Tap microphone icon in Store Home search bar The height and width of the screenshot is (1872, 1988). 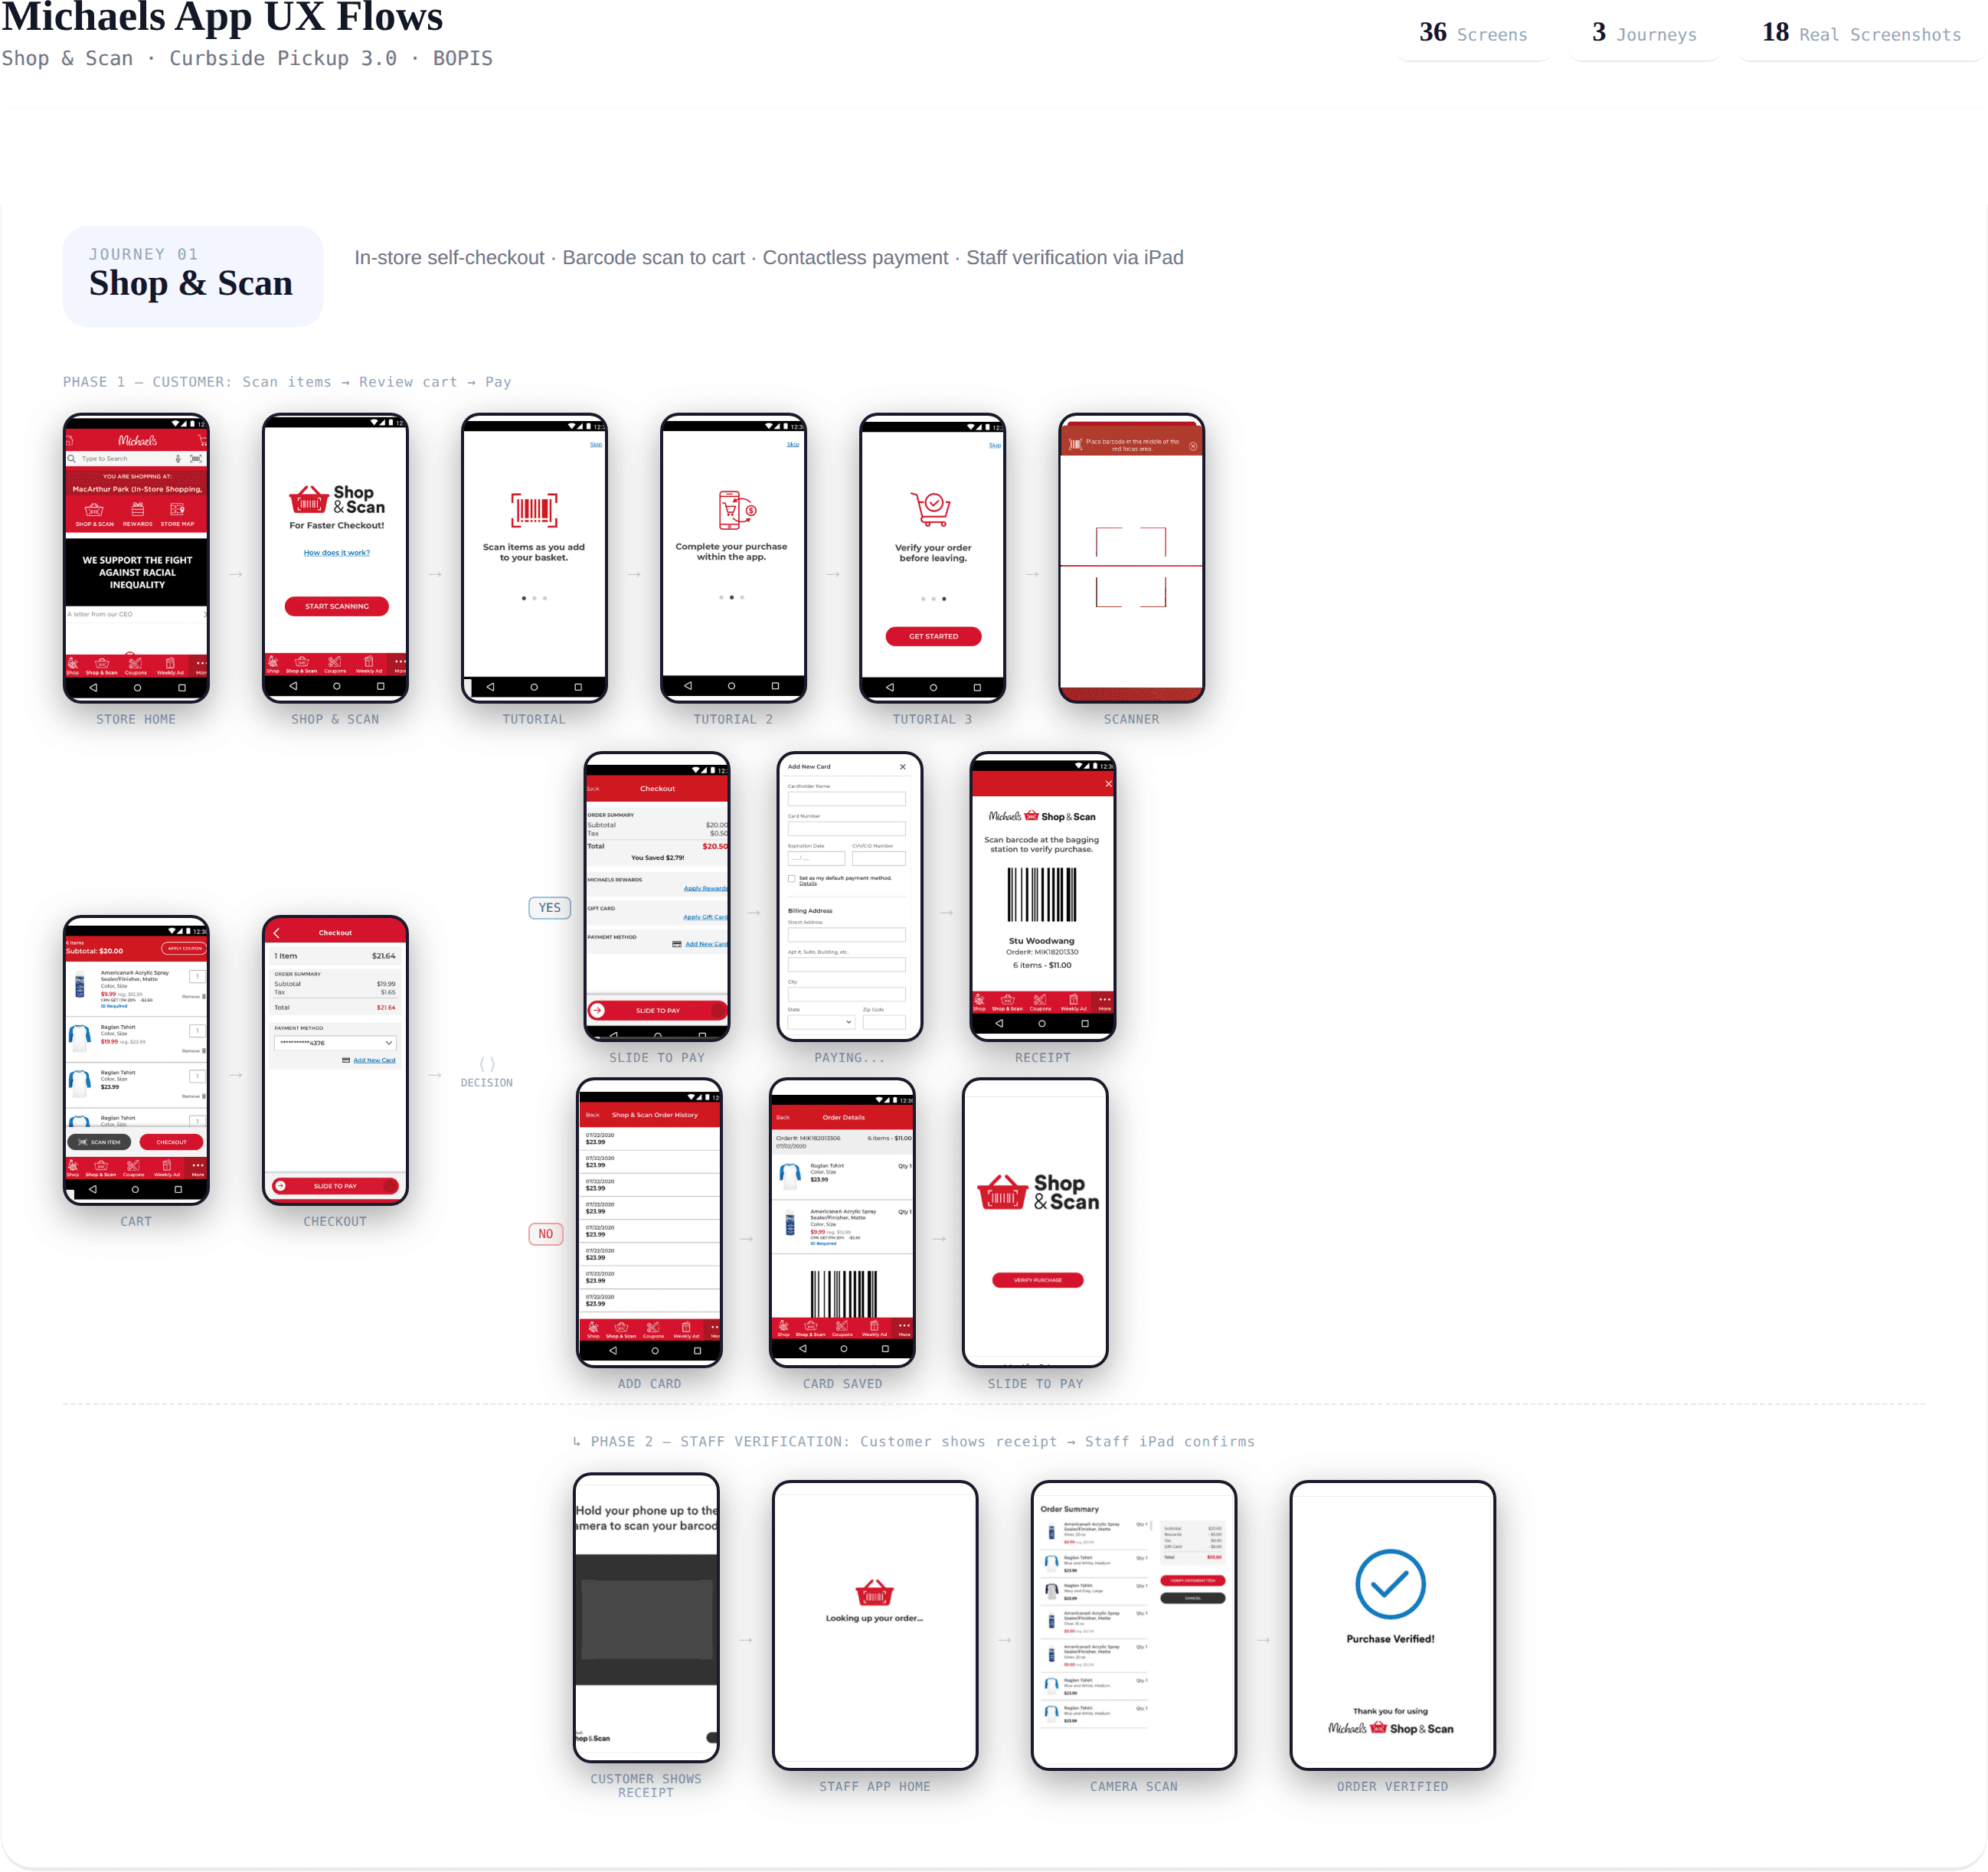pyautogui.click(x=178, y=459)
